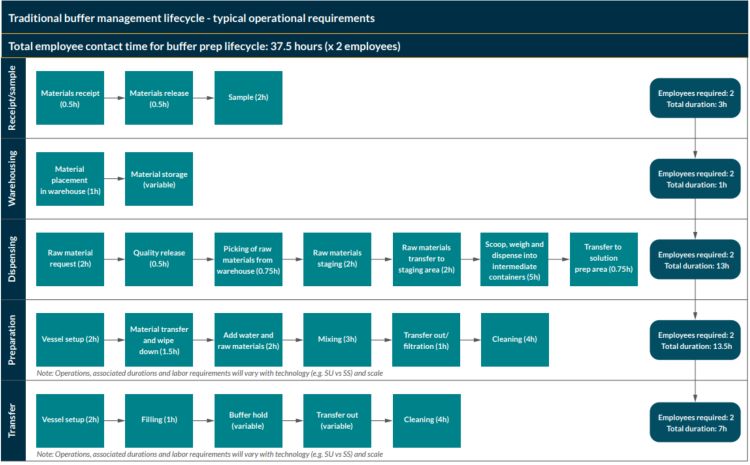The width and height of the screenshot is (750, 465).
Task: Select the Materials release (0.5h) step
Action: click(x=159, y=98)
